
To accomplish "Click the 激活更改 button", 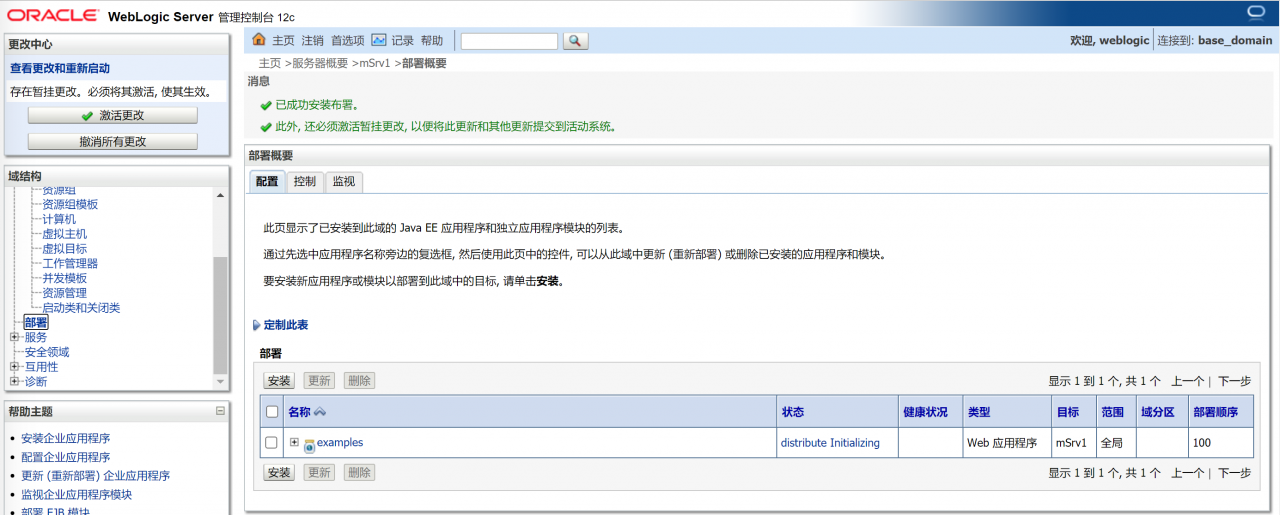I will (x=113, y=116).
